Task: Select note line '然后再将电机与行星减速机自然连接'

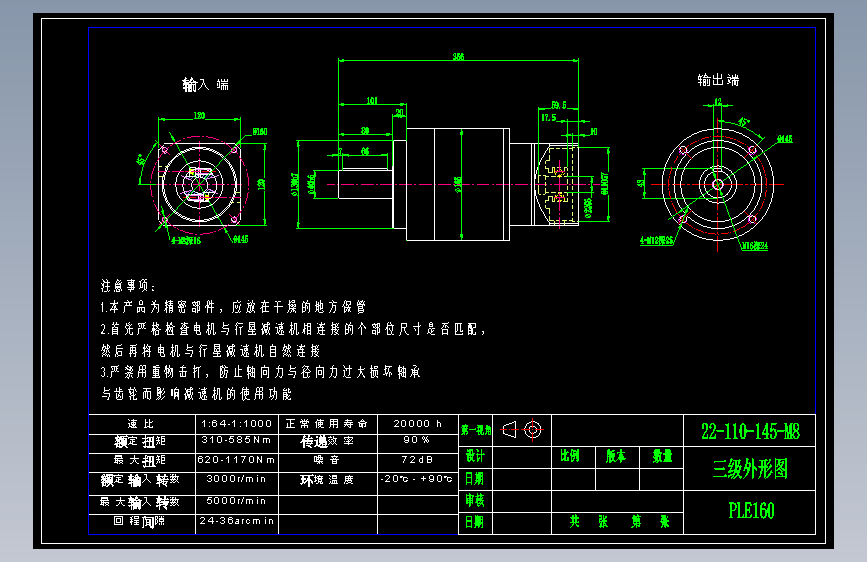Action: (x=211, y=351)
